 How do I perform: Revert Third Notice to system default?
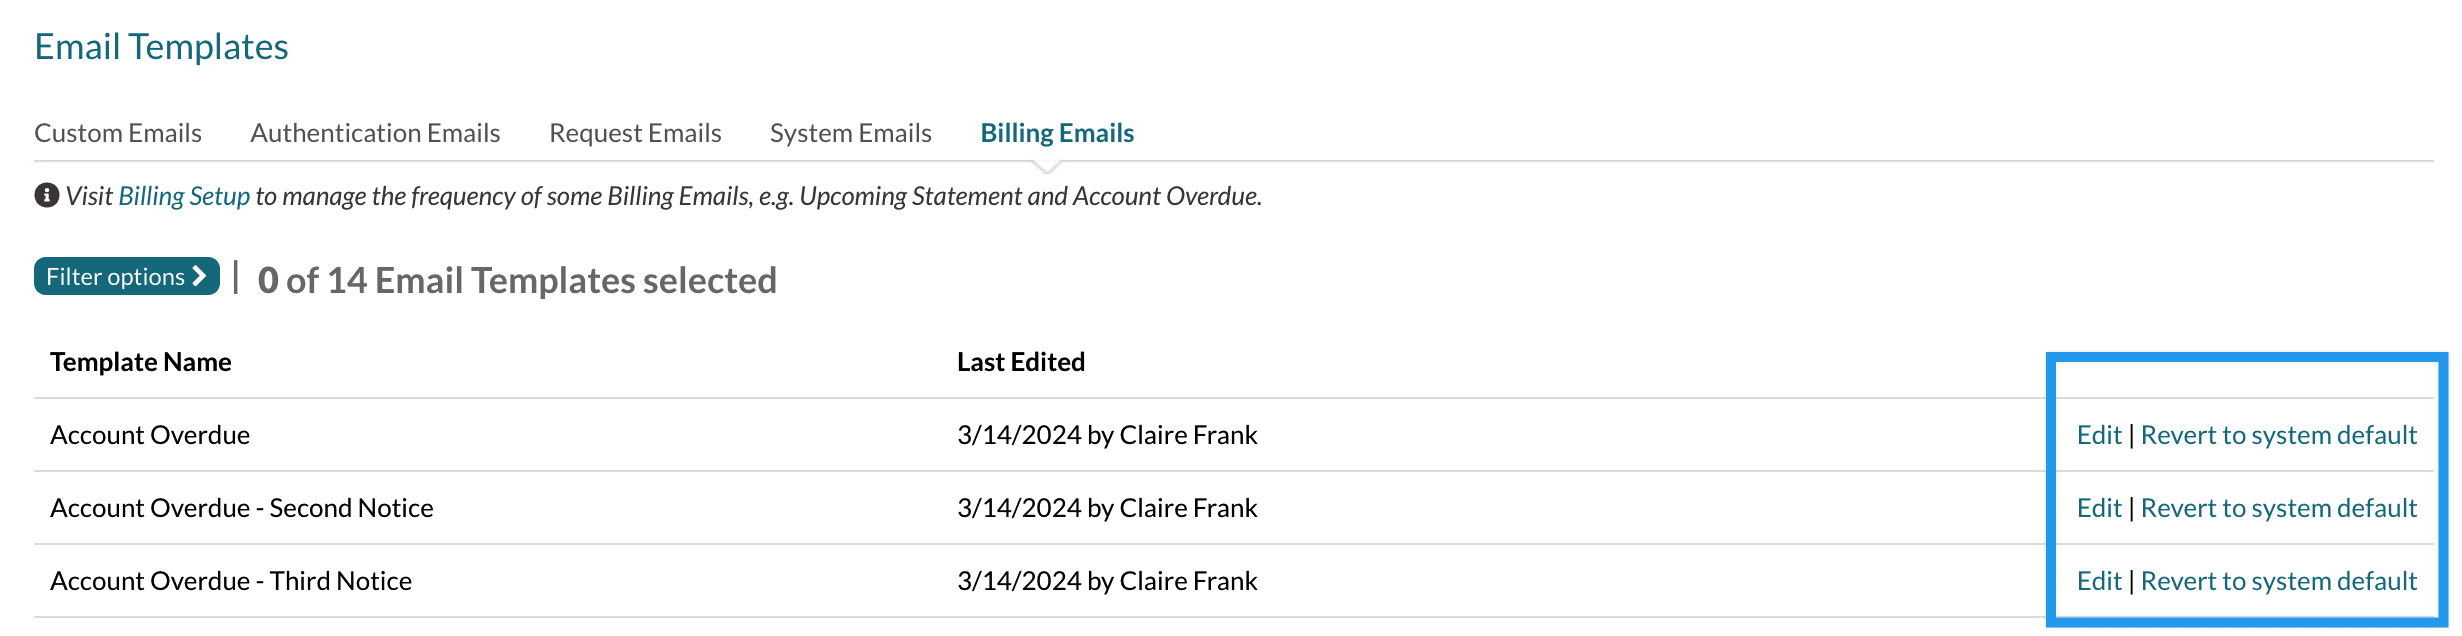click(x=2278, y=581)
